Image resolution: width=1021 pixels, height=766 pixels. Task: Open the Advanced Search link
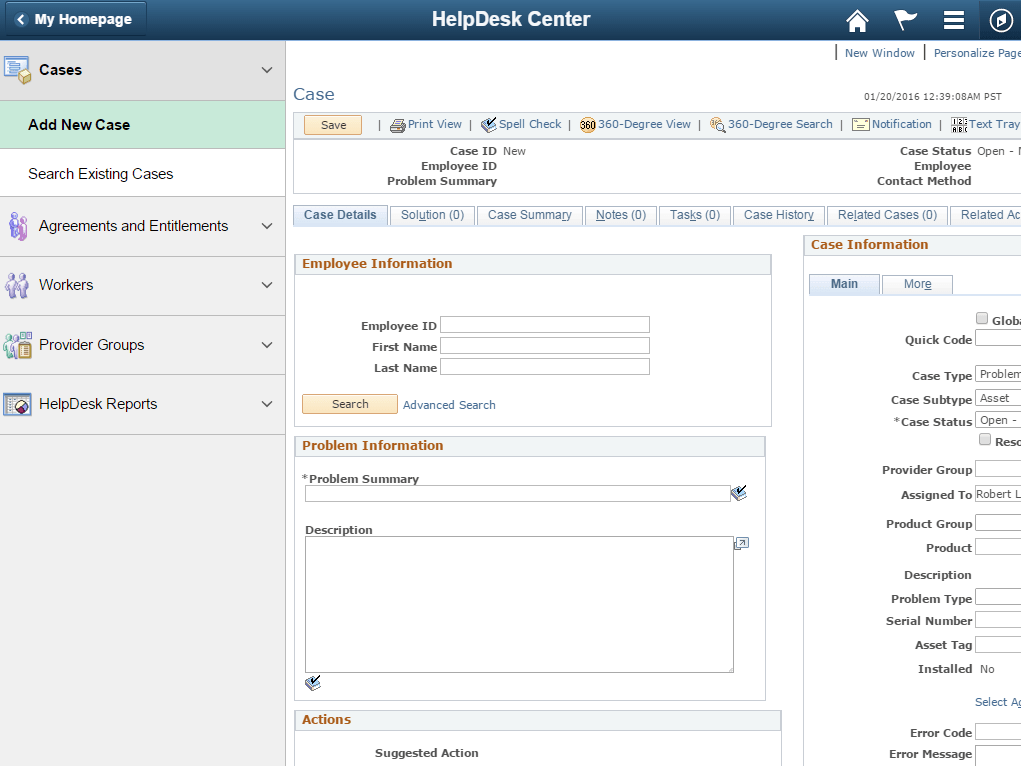coord(448,404)
